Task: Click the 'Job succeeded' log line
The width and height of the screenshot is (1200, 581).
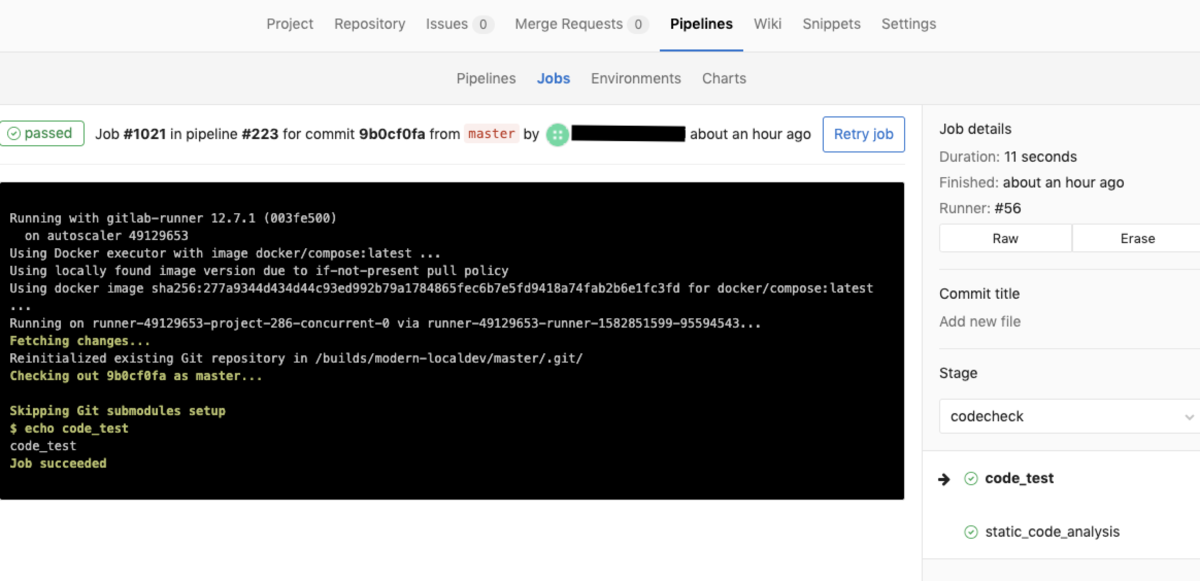Action: [58, 463]
